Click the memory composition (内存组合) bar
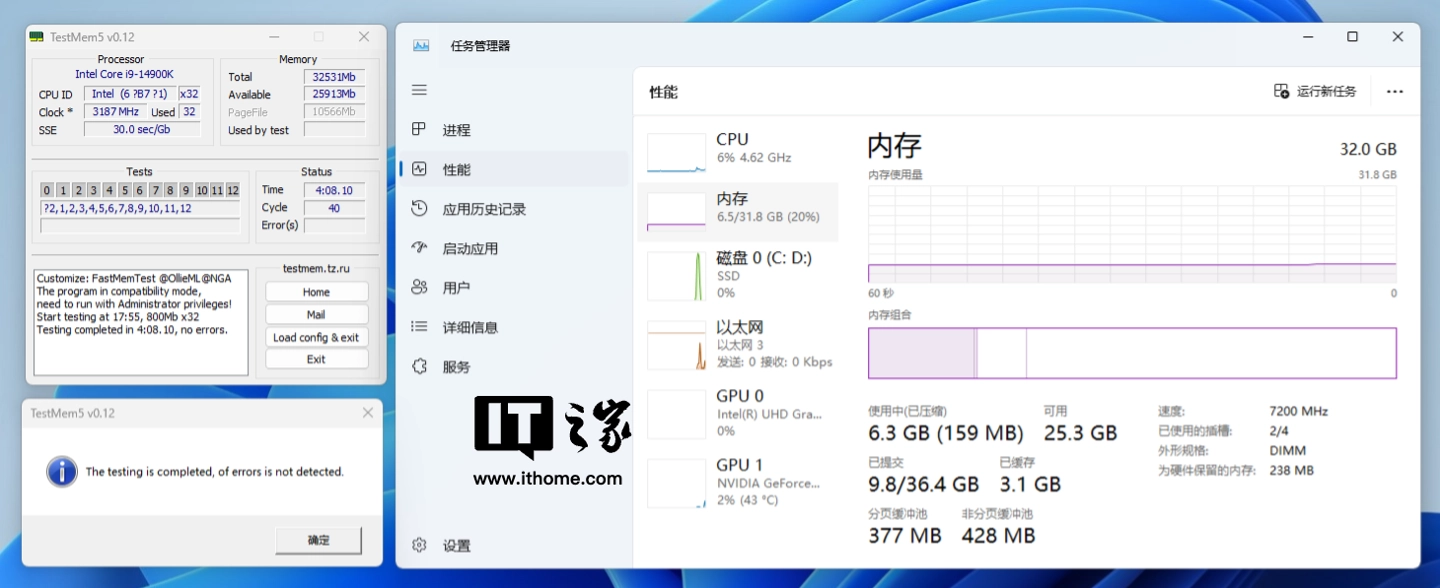 tap(1131, 353)
